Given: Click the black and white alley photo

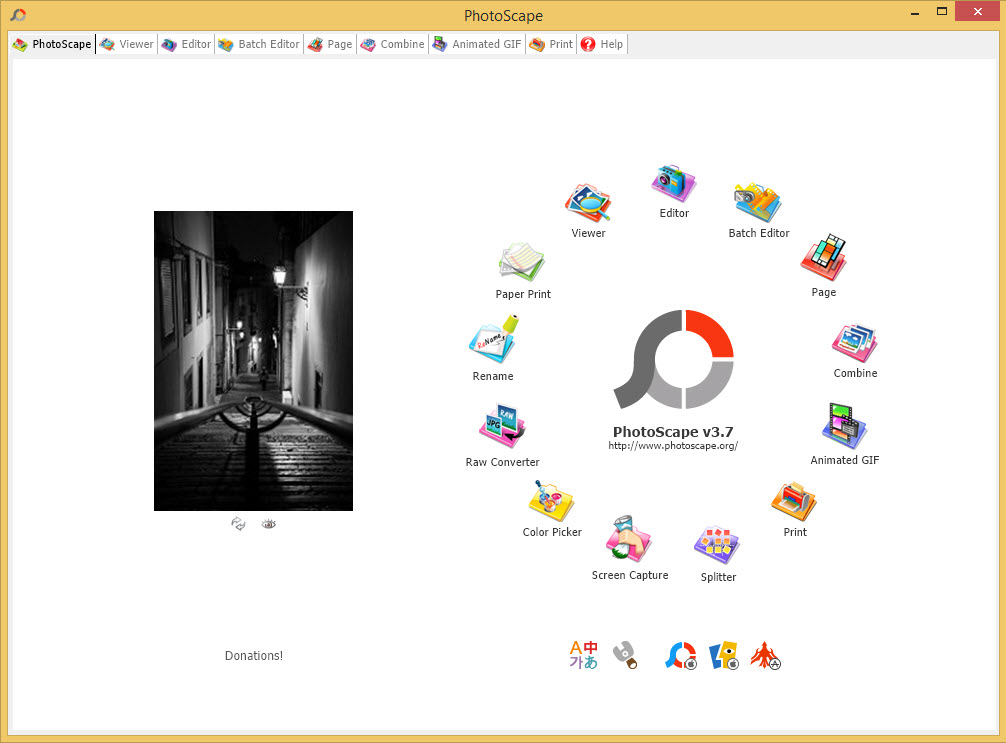Looking at the screenshot, I should [x=253, y=361].
